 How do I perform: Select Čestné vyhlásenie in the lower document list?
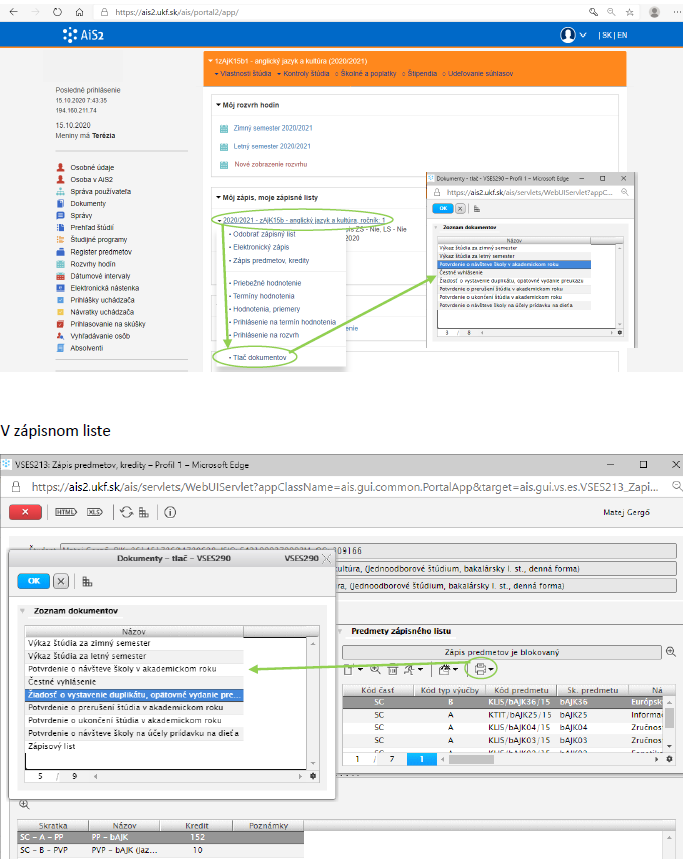coord(64,681)
